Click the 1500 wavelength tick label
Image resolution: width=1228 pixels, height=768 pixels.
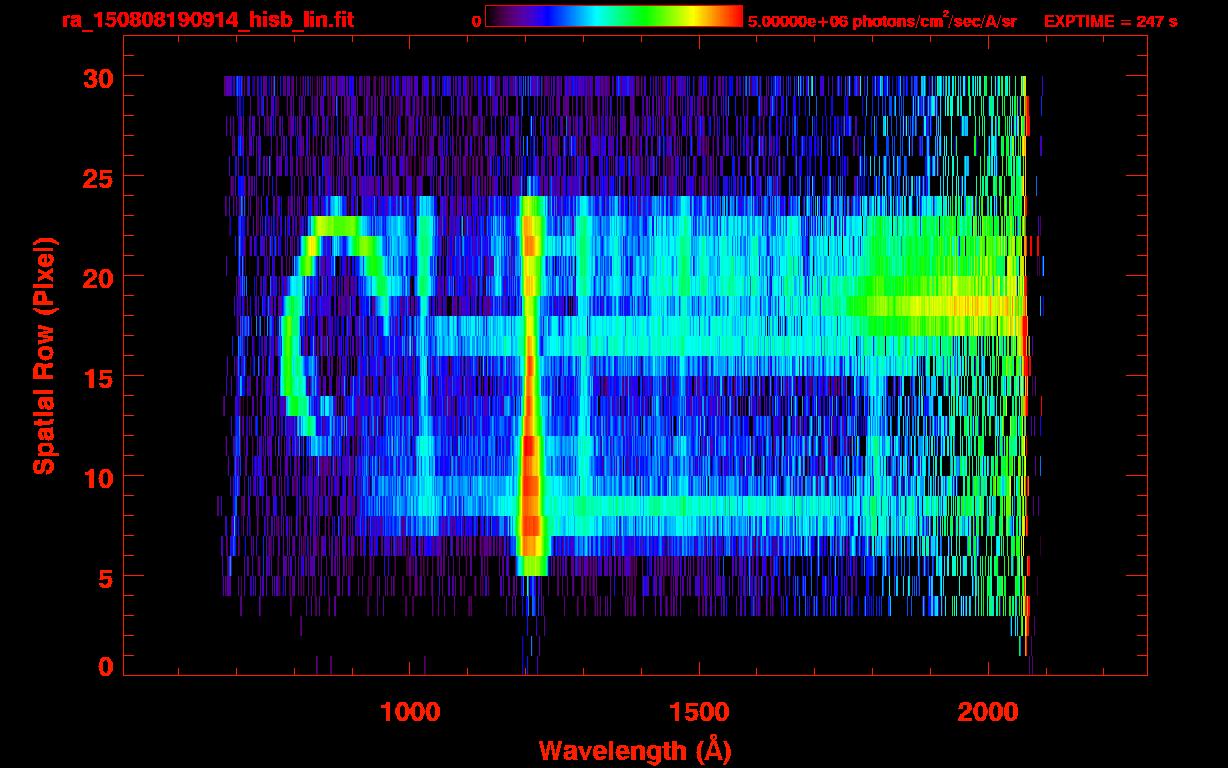pyautogui.click(x=699, y=712)
